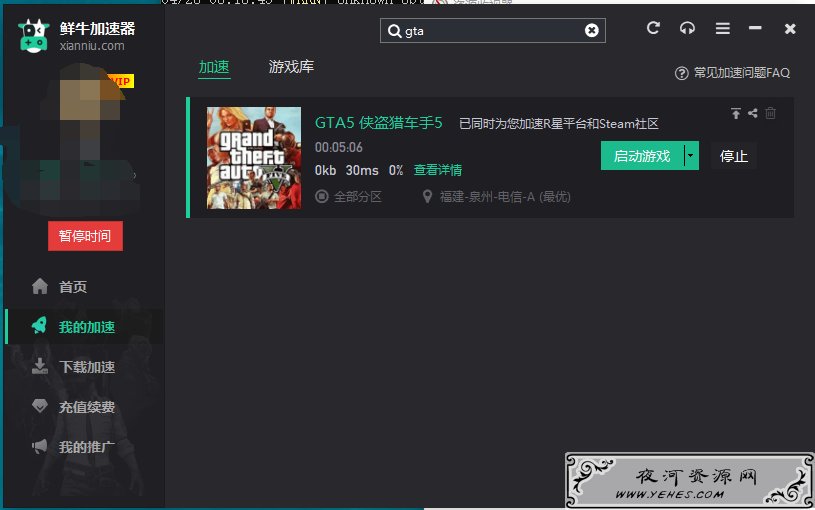815x510 pixels.
Task: Click the VIP badge
Action: [x=121, y=81]
